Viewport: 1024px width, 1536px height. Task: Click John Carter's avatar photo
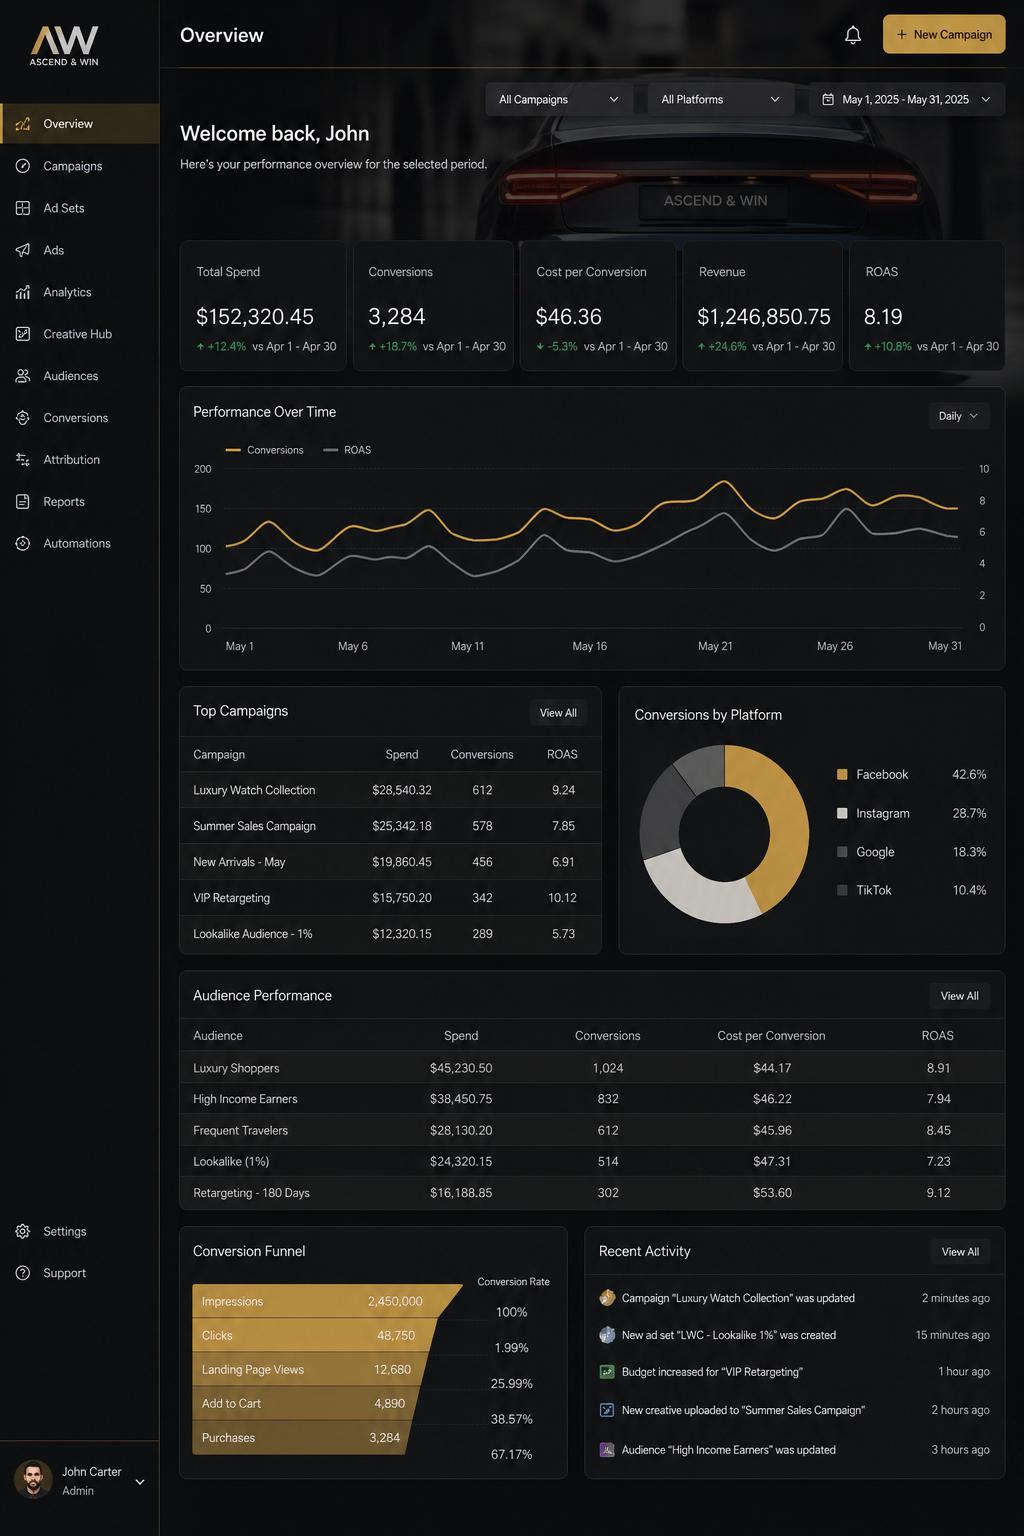(x=33, y=1480)
